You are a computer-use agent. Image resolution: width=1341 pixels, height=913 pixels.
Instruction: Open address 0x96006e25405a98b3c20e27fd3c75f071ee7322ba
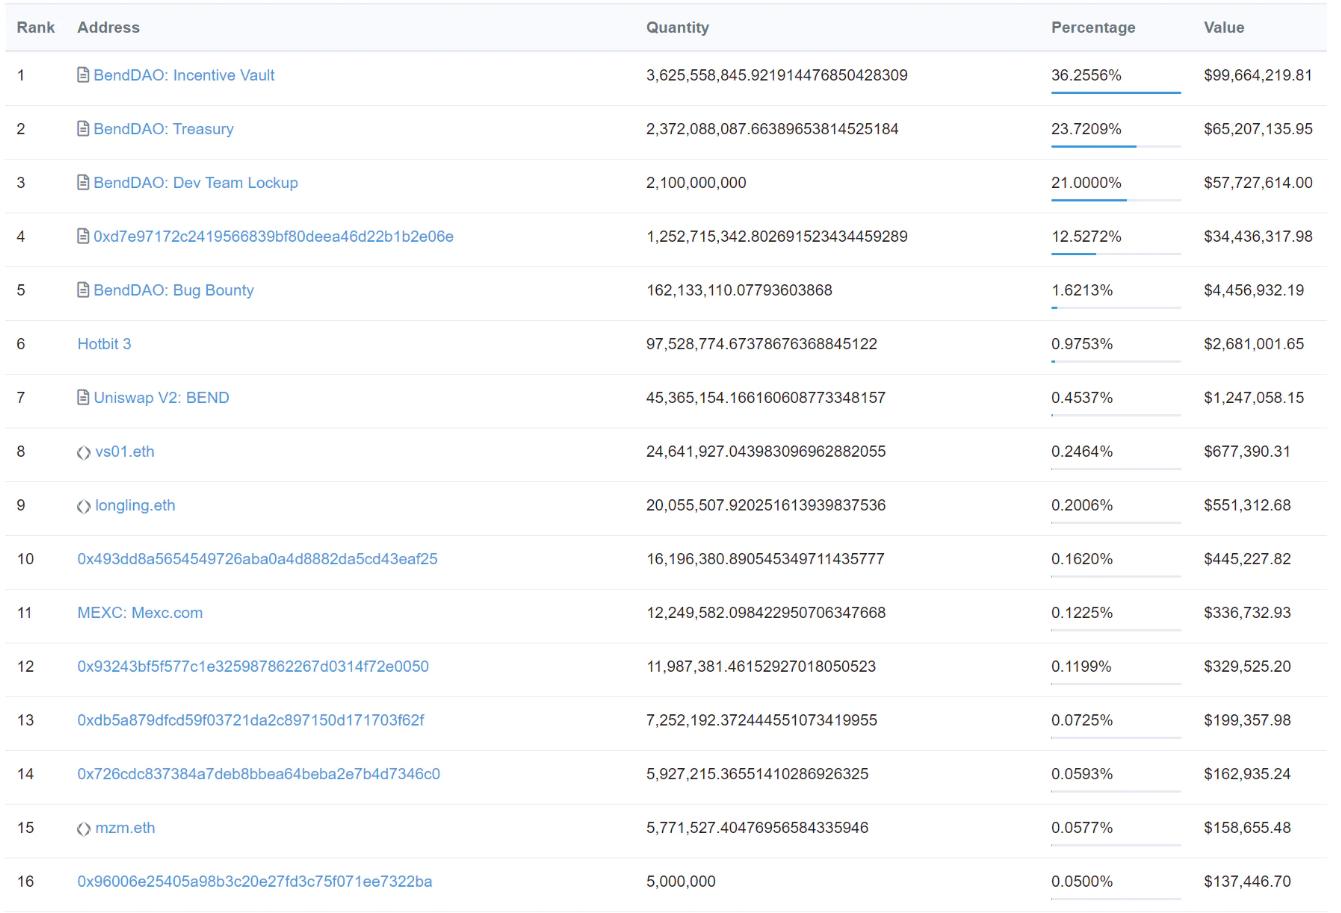tap(255, 882)
